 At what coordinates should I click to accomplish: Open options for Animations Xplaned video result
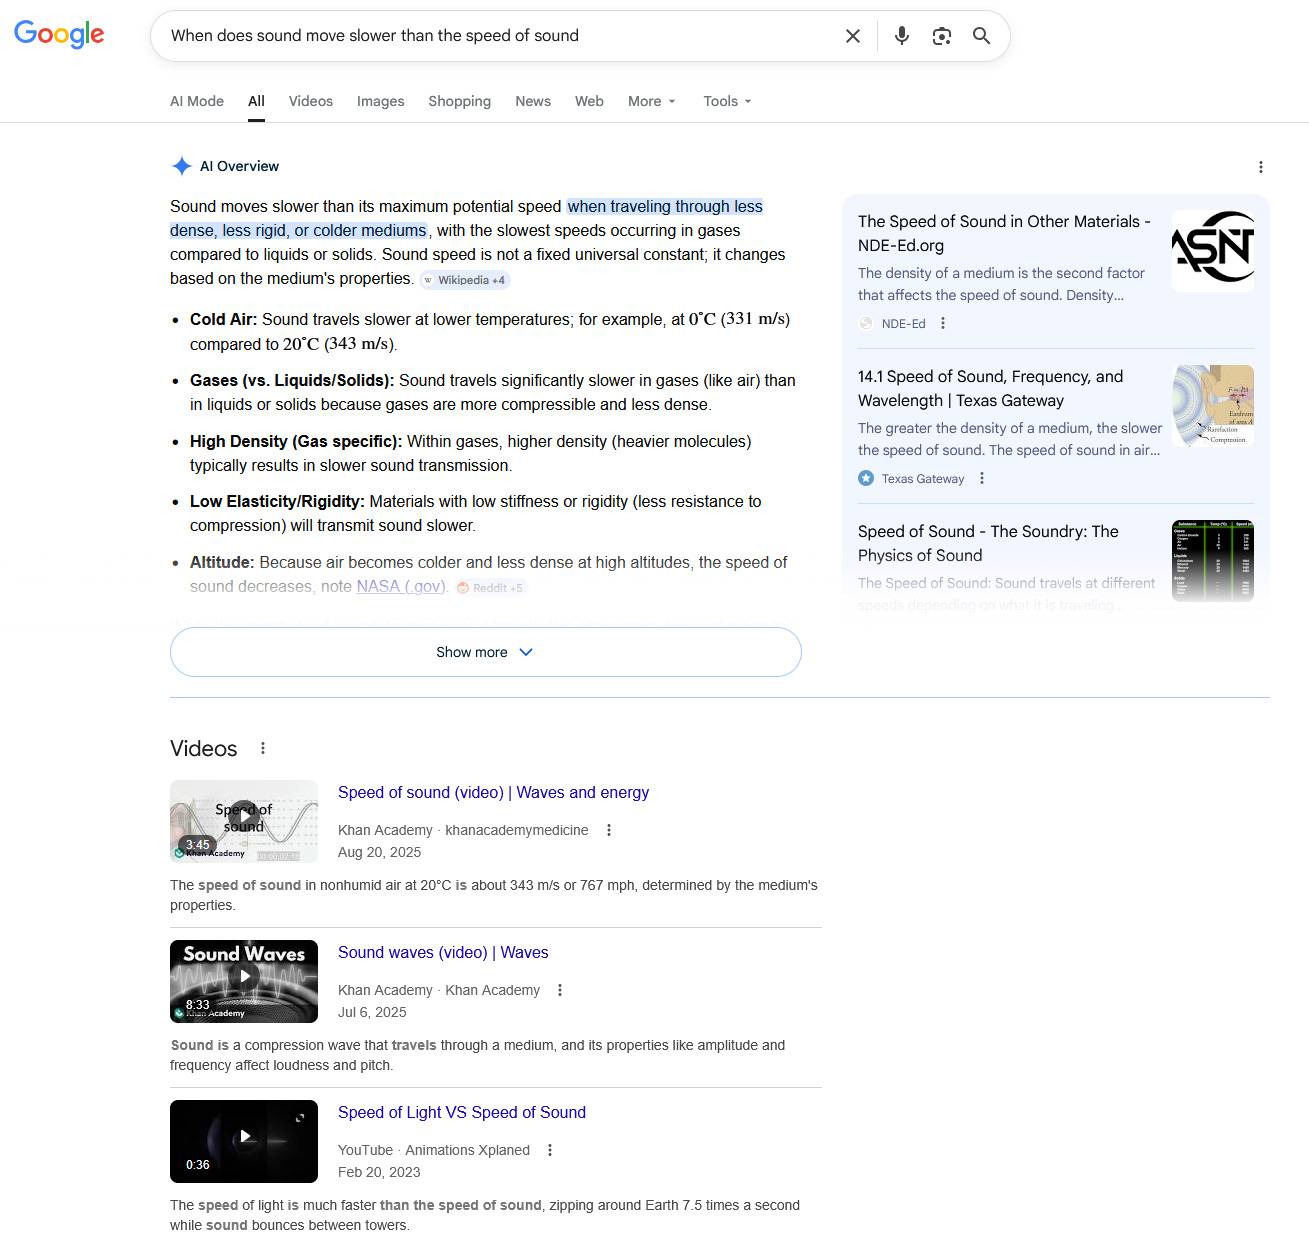tap(550, 1150)
